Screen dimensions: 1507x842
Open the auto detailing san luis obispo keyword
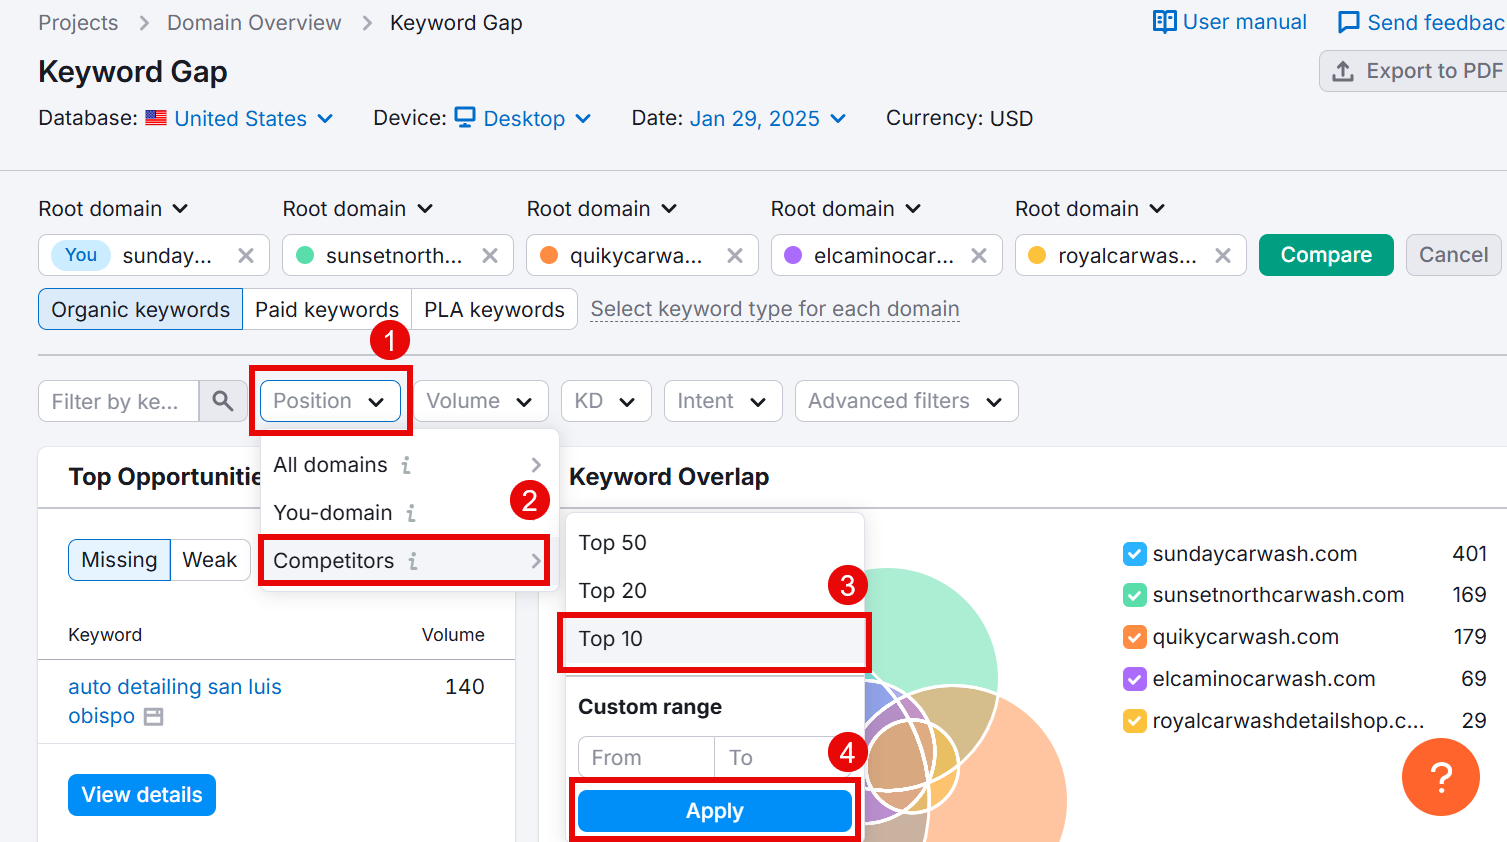click(175, 701)
